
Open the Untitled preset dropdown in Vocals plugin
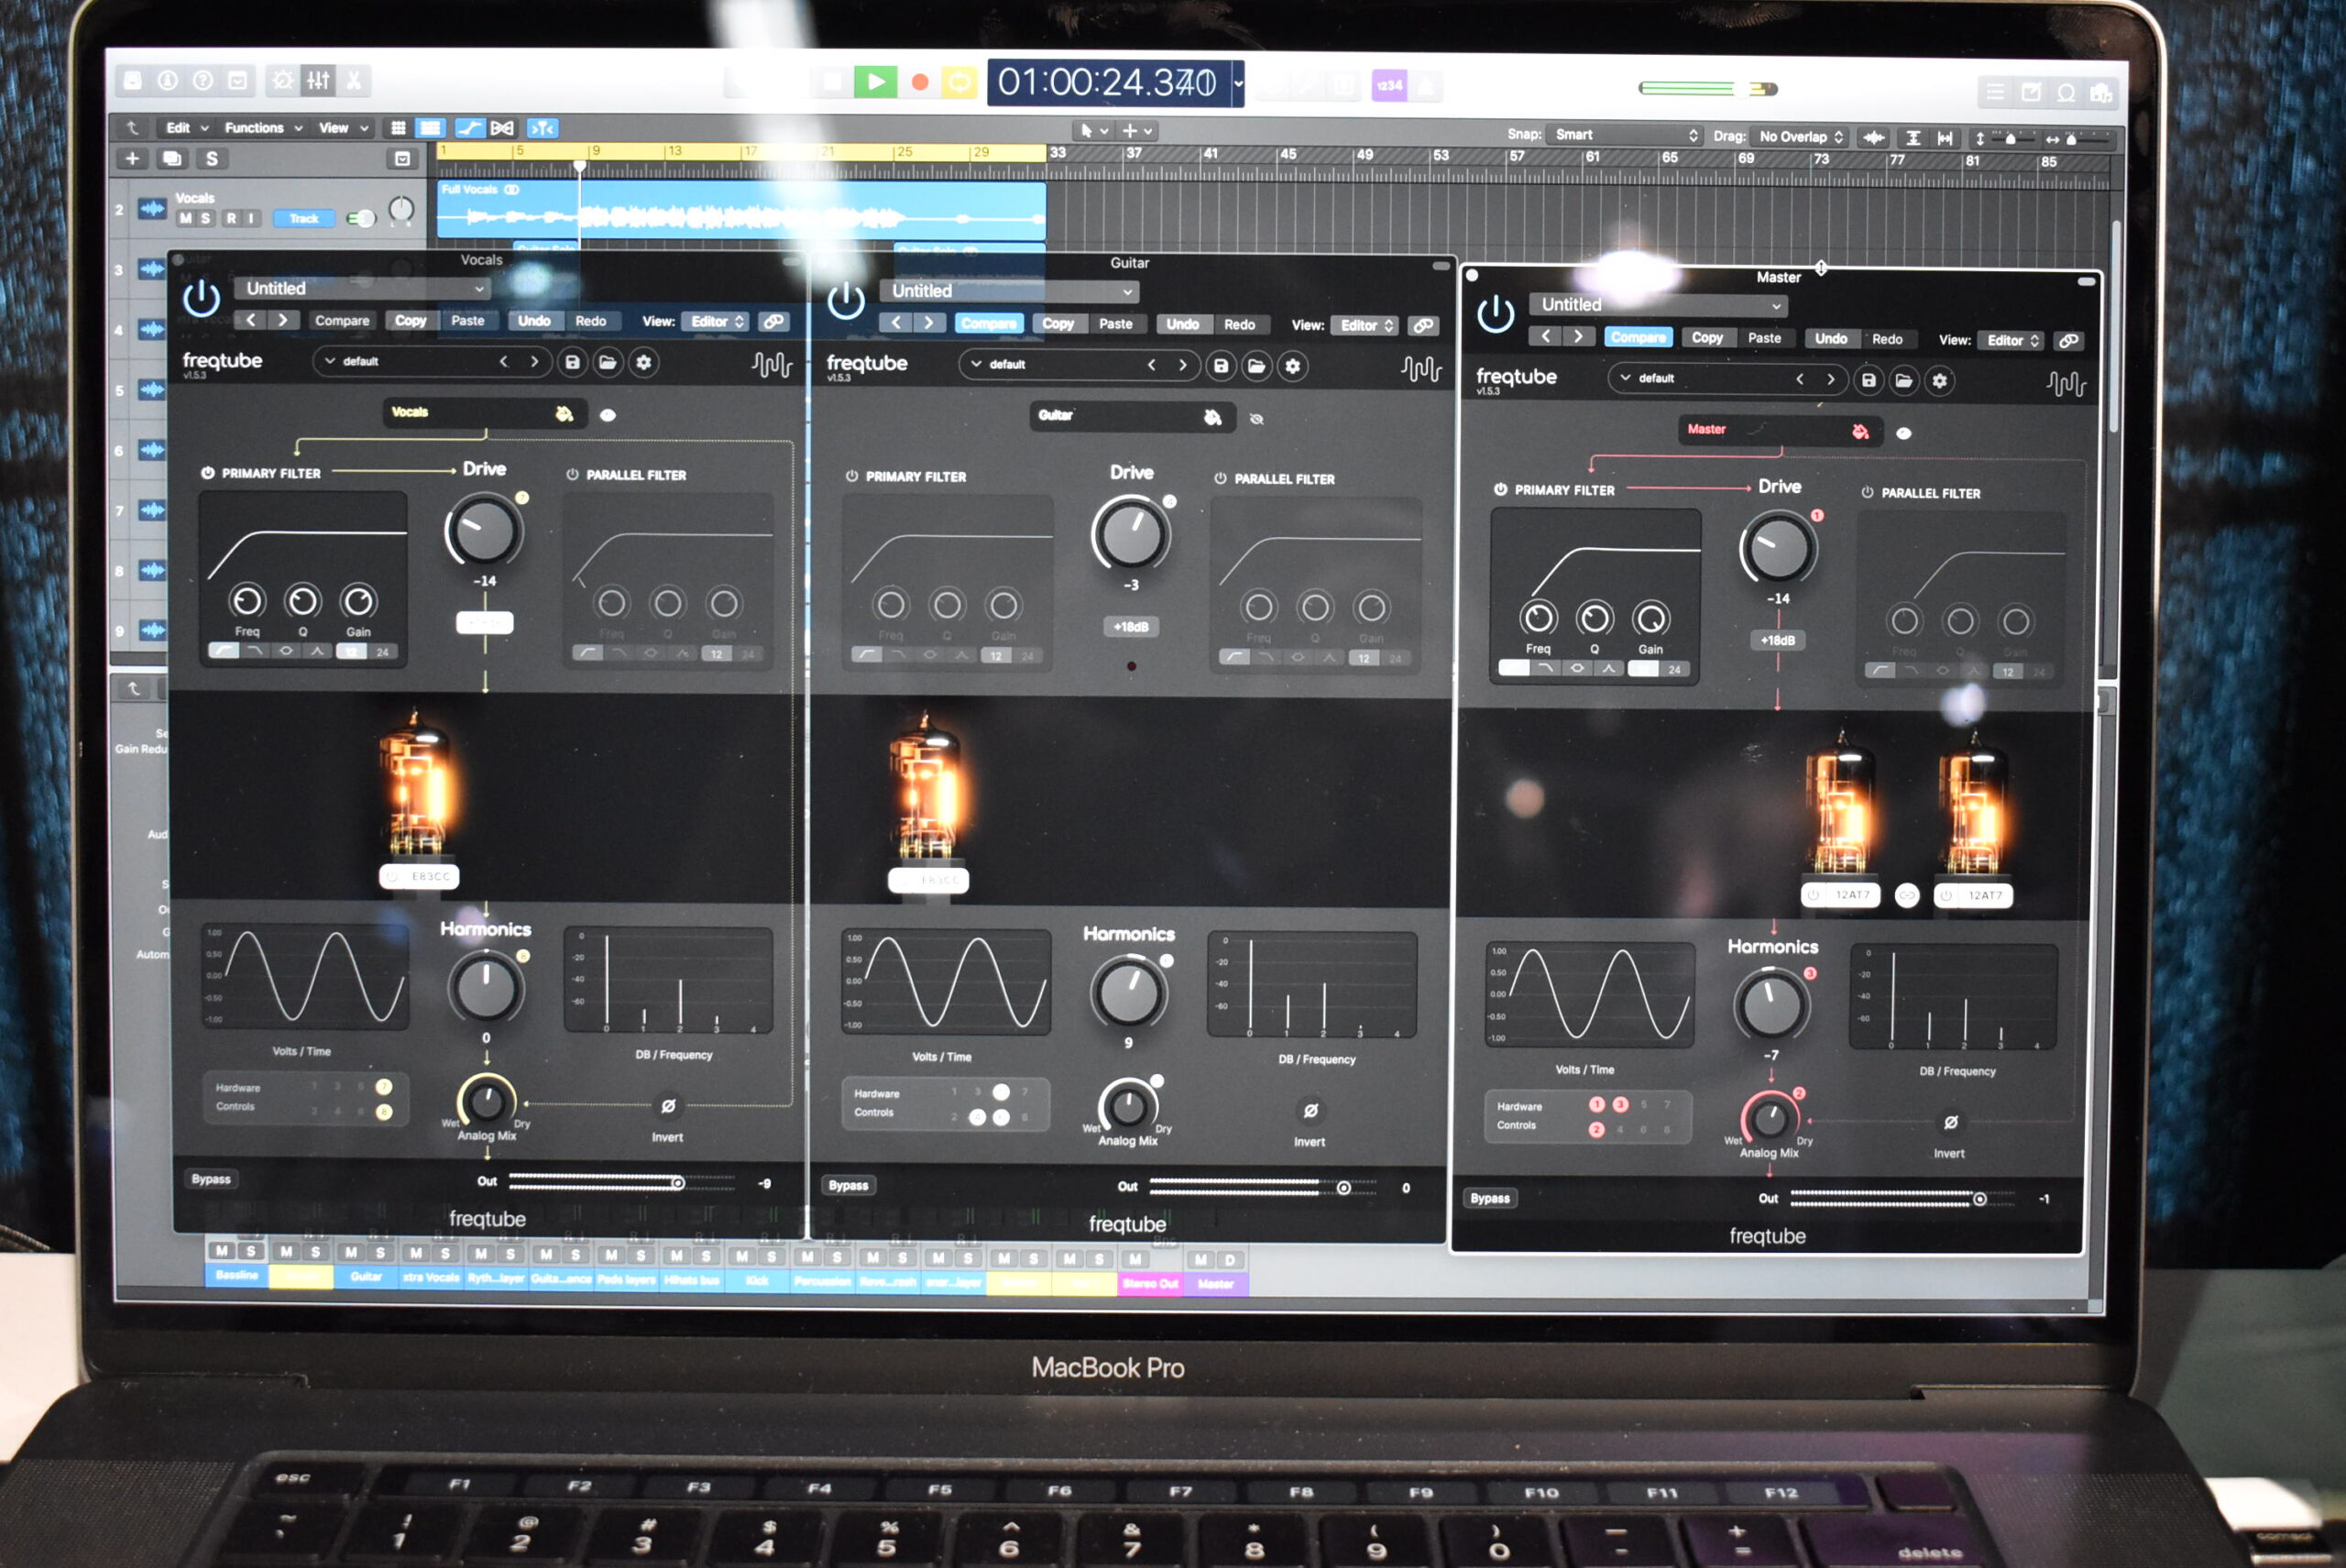(x=361, y=288)
